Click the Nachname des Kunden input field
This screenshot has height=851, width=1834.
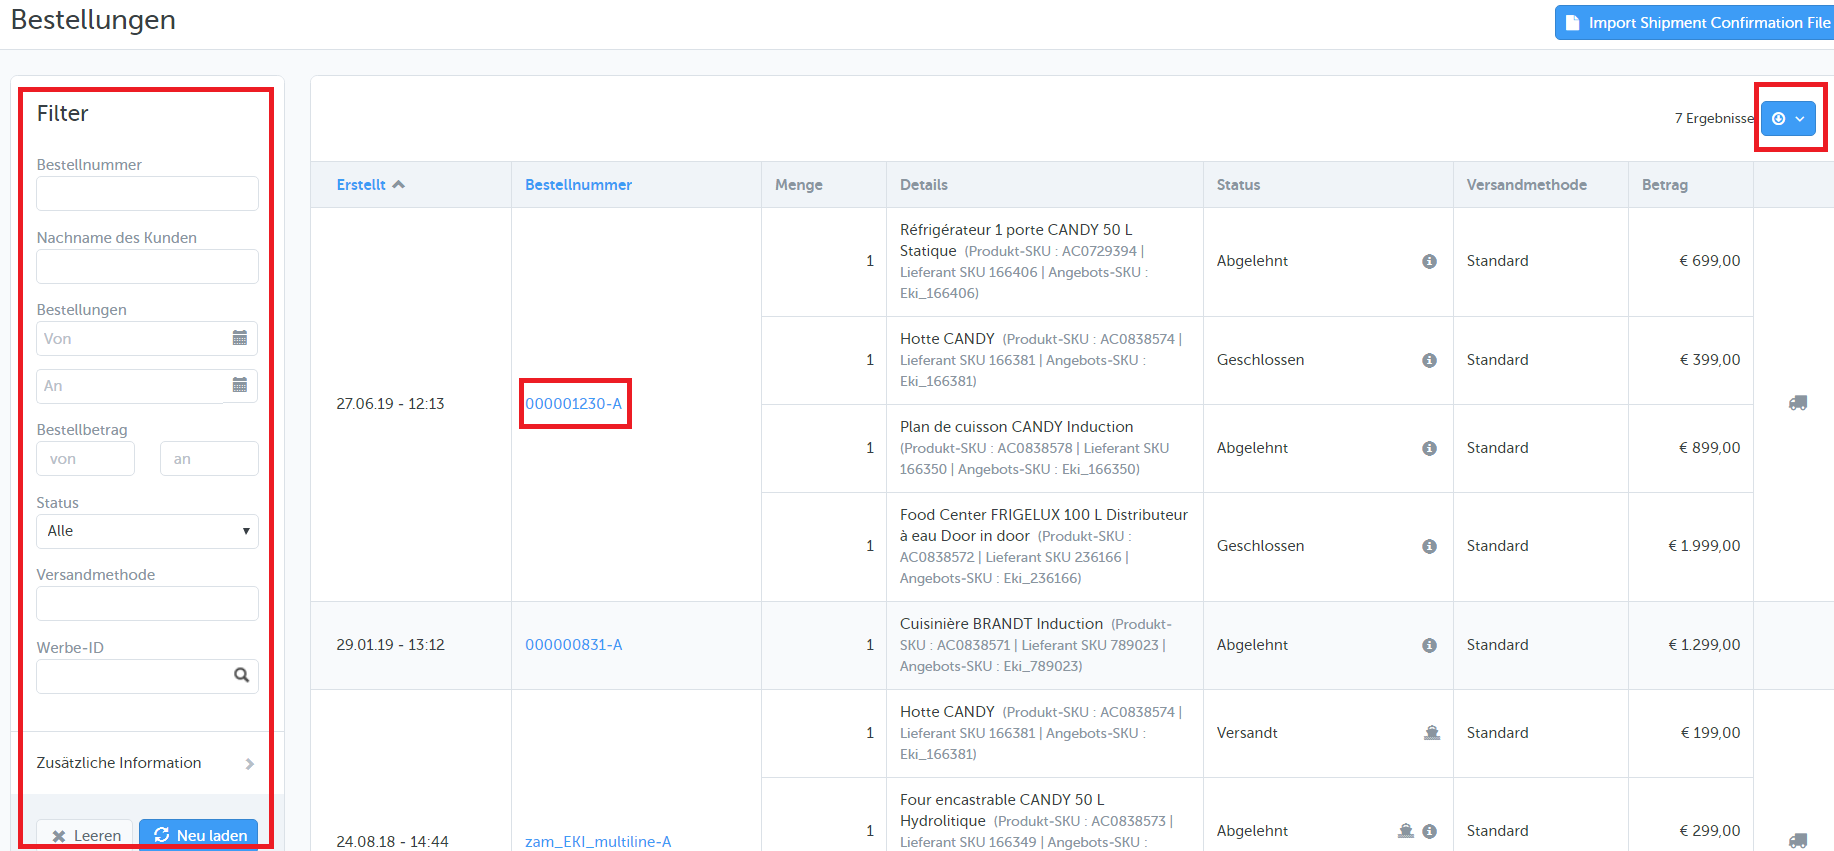coord(147,266)
